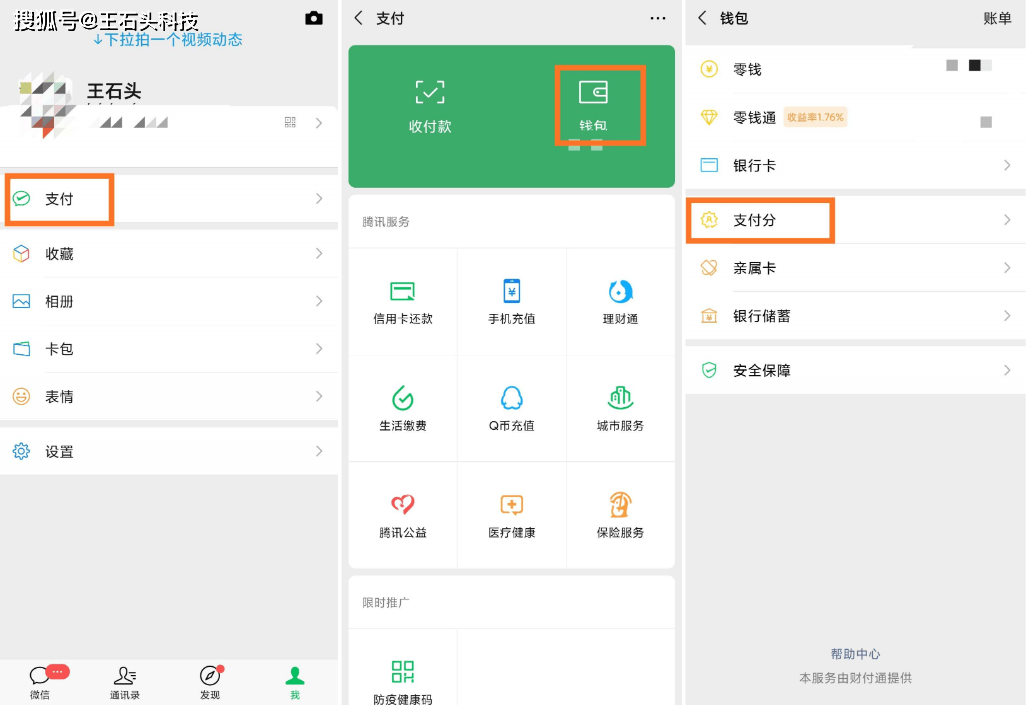Viewport: 1026px width, 705px height.
Task: Expand the 设置 settings row arrow
Action: coord(319,451)
